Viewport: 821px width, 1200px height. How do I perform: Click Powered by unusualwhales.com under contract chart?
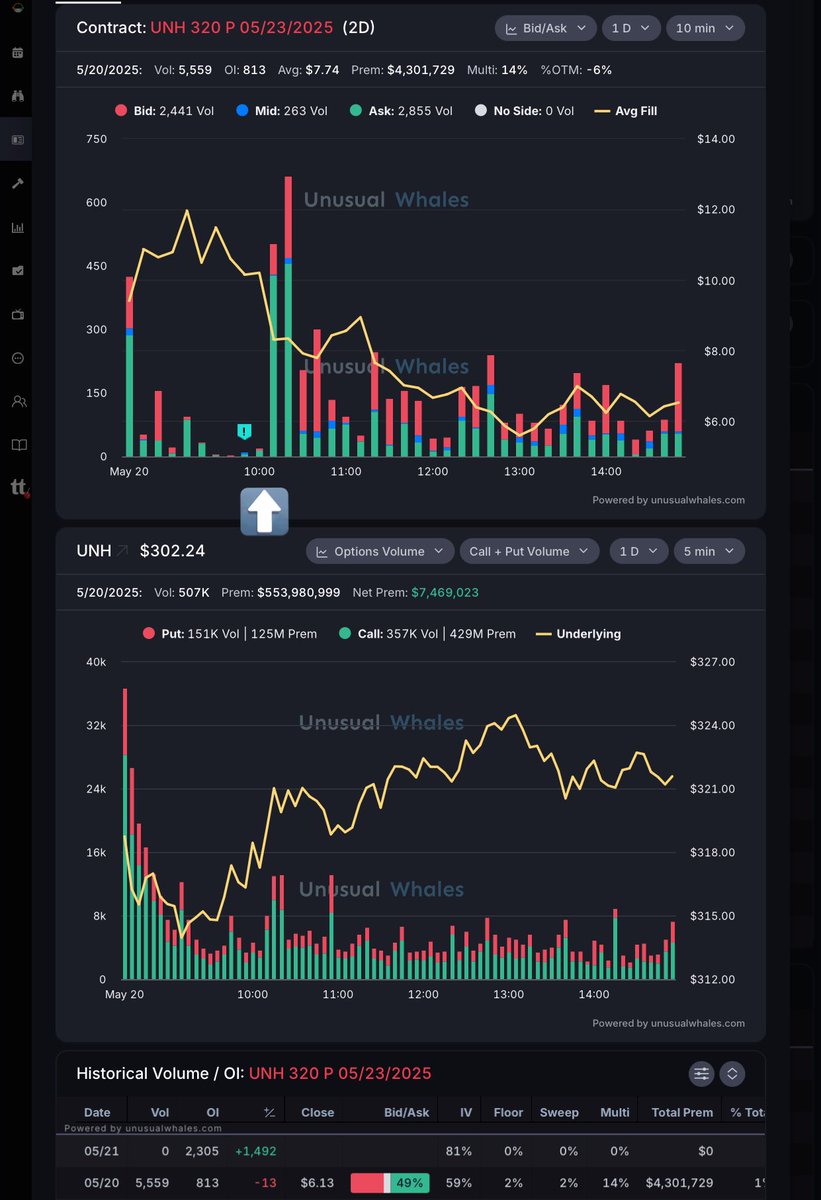point(669,500)
